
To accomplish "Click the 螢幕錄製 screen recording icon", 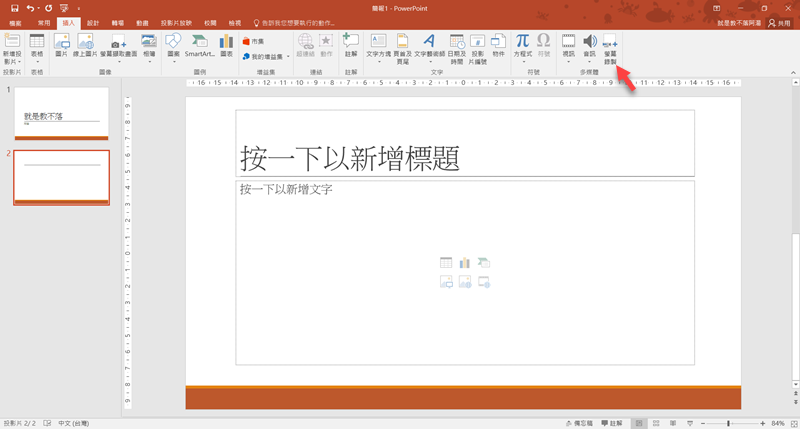I will pyautogui.click(x=610, y=47).
